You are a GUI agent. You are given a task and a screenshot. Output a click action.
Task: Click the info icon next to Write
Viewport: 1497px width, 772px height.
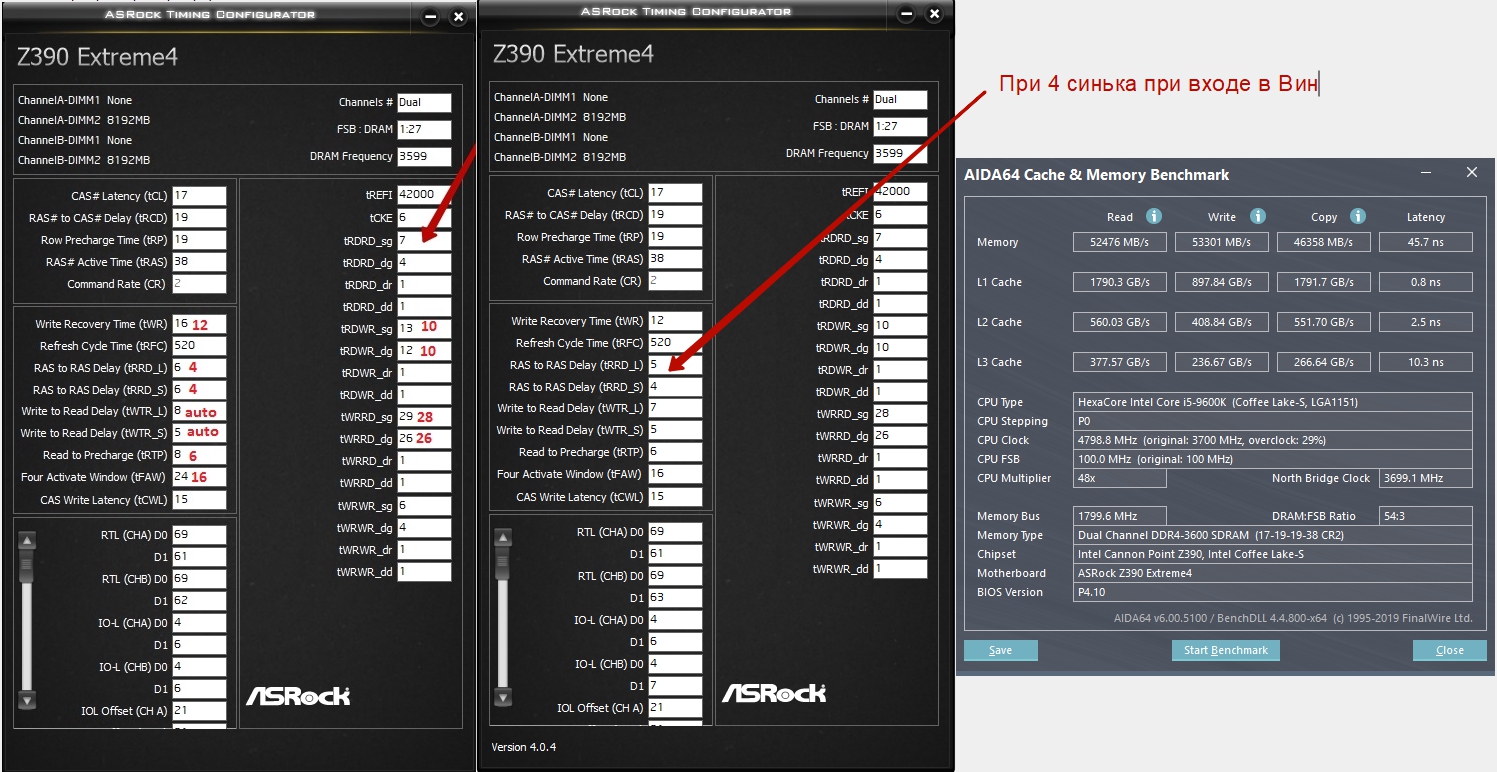coord(1258,216)
